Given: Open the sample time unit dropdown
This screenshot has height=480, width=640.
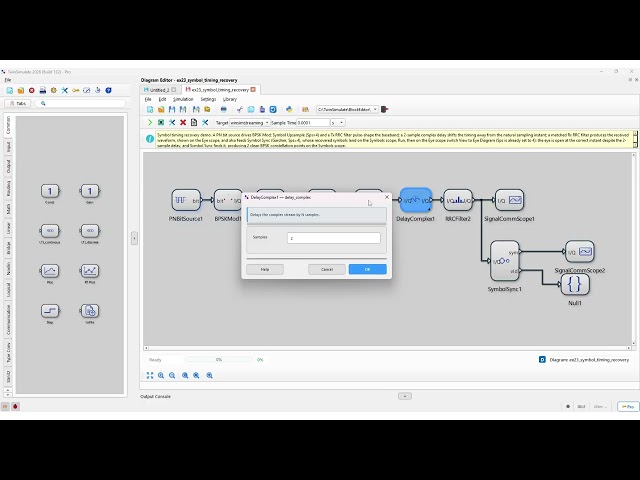Looking at the screenshot, I should click(338, 122).
